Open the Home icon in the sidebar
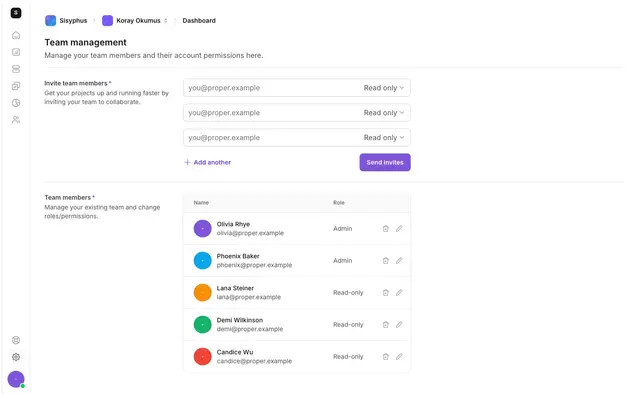 pos(16,35)
